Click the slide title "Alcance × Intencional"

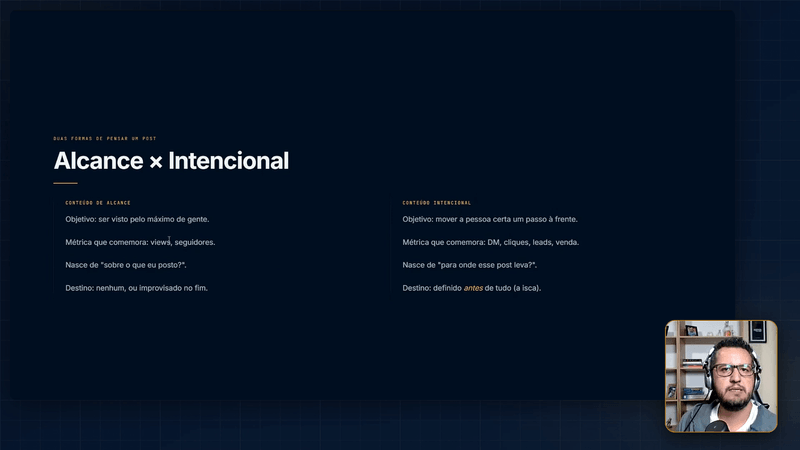point(171,161)
